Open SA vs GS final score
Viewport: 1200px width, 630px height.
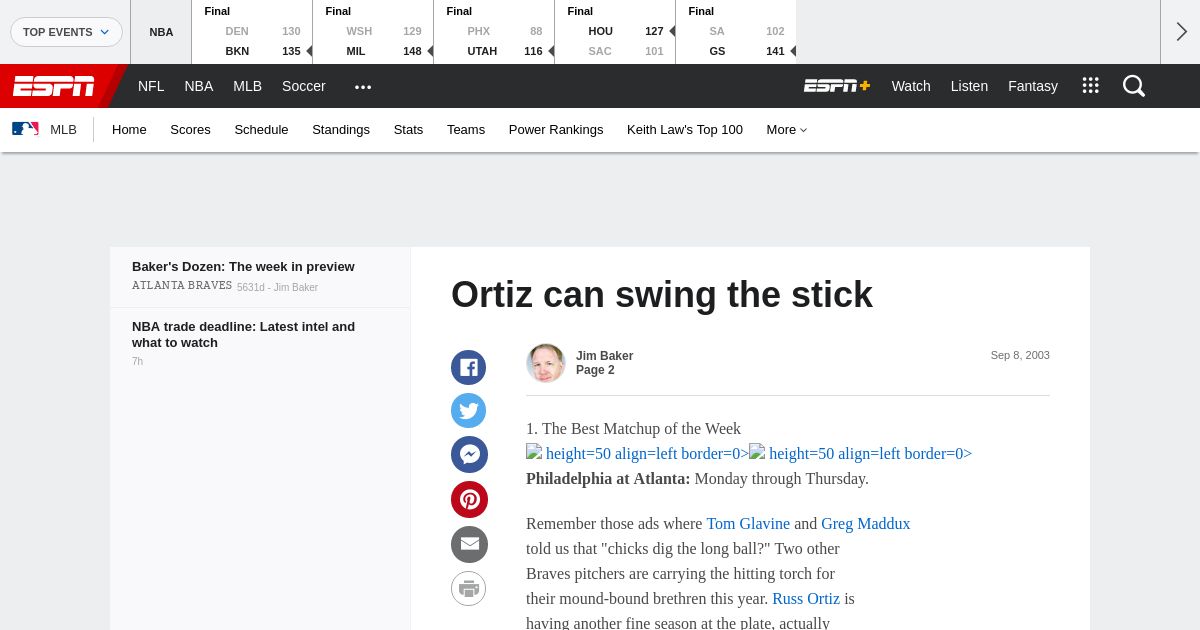736,32
